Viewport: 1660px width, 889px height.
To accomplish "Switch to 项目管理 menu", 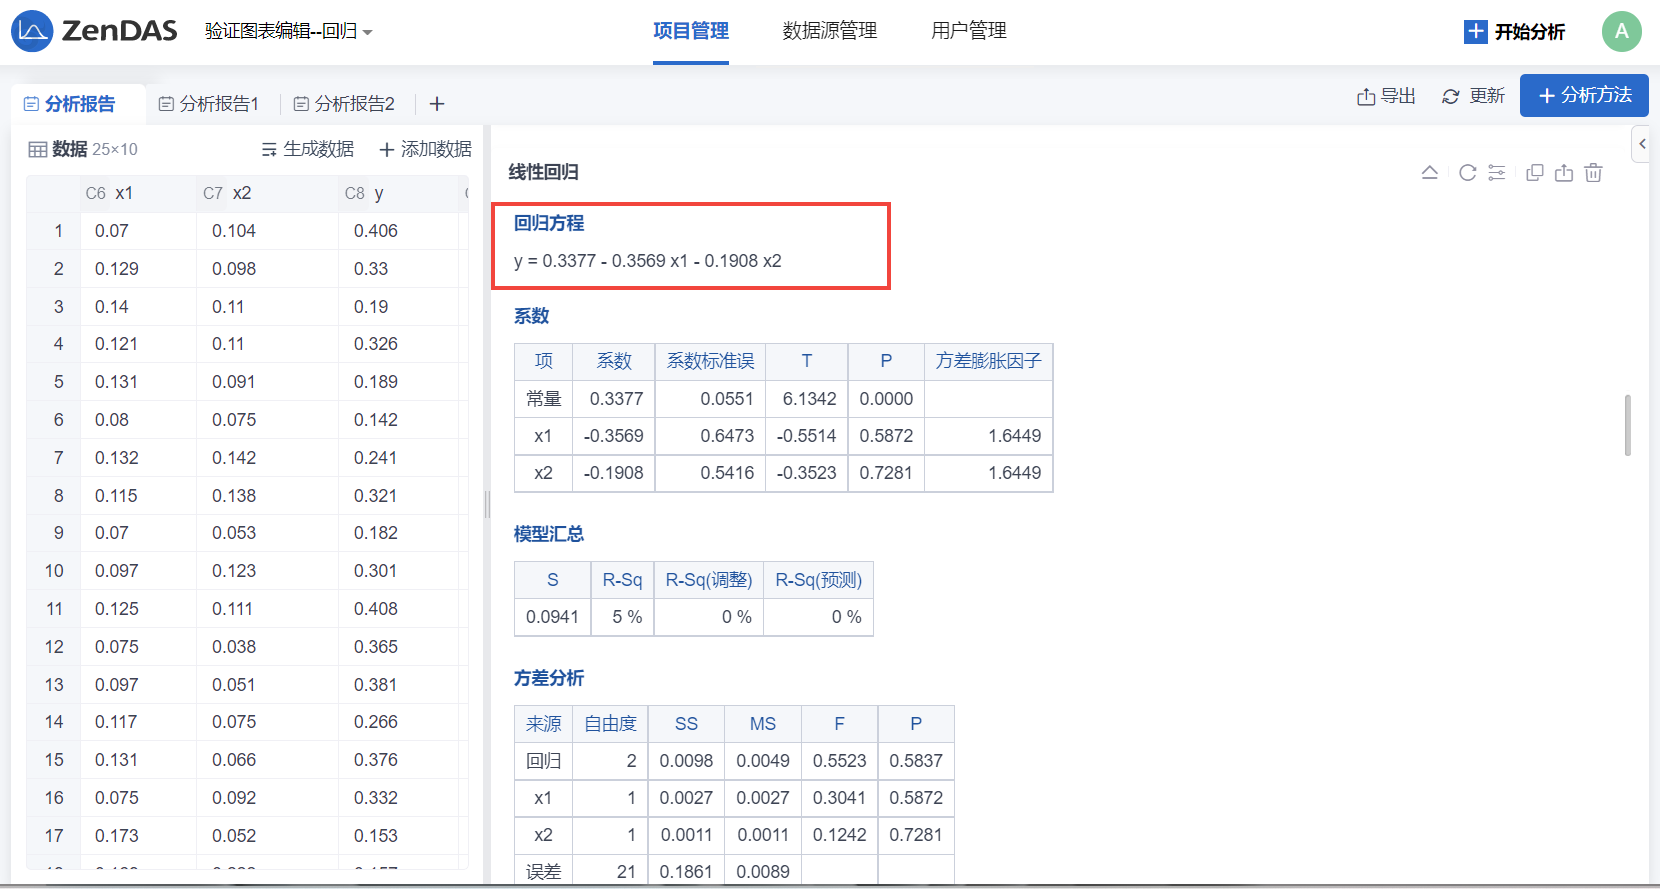I will coord(691,31).
